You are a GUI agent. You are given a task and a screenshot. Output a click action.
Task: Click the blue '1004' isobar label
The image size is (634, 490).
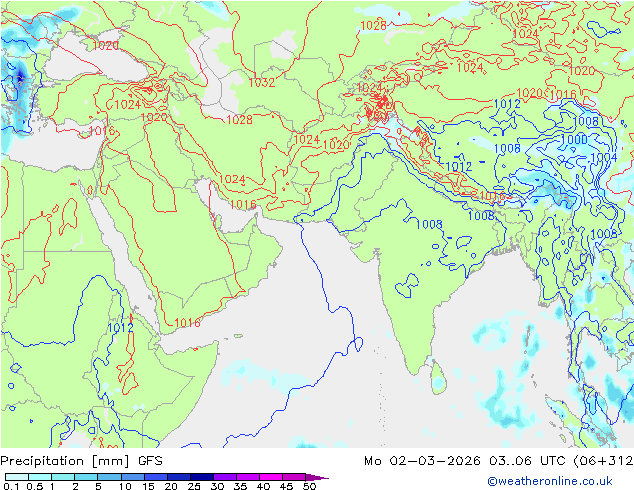pyautogui.click(x=604, y=157)
